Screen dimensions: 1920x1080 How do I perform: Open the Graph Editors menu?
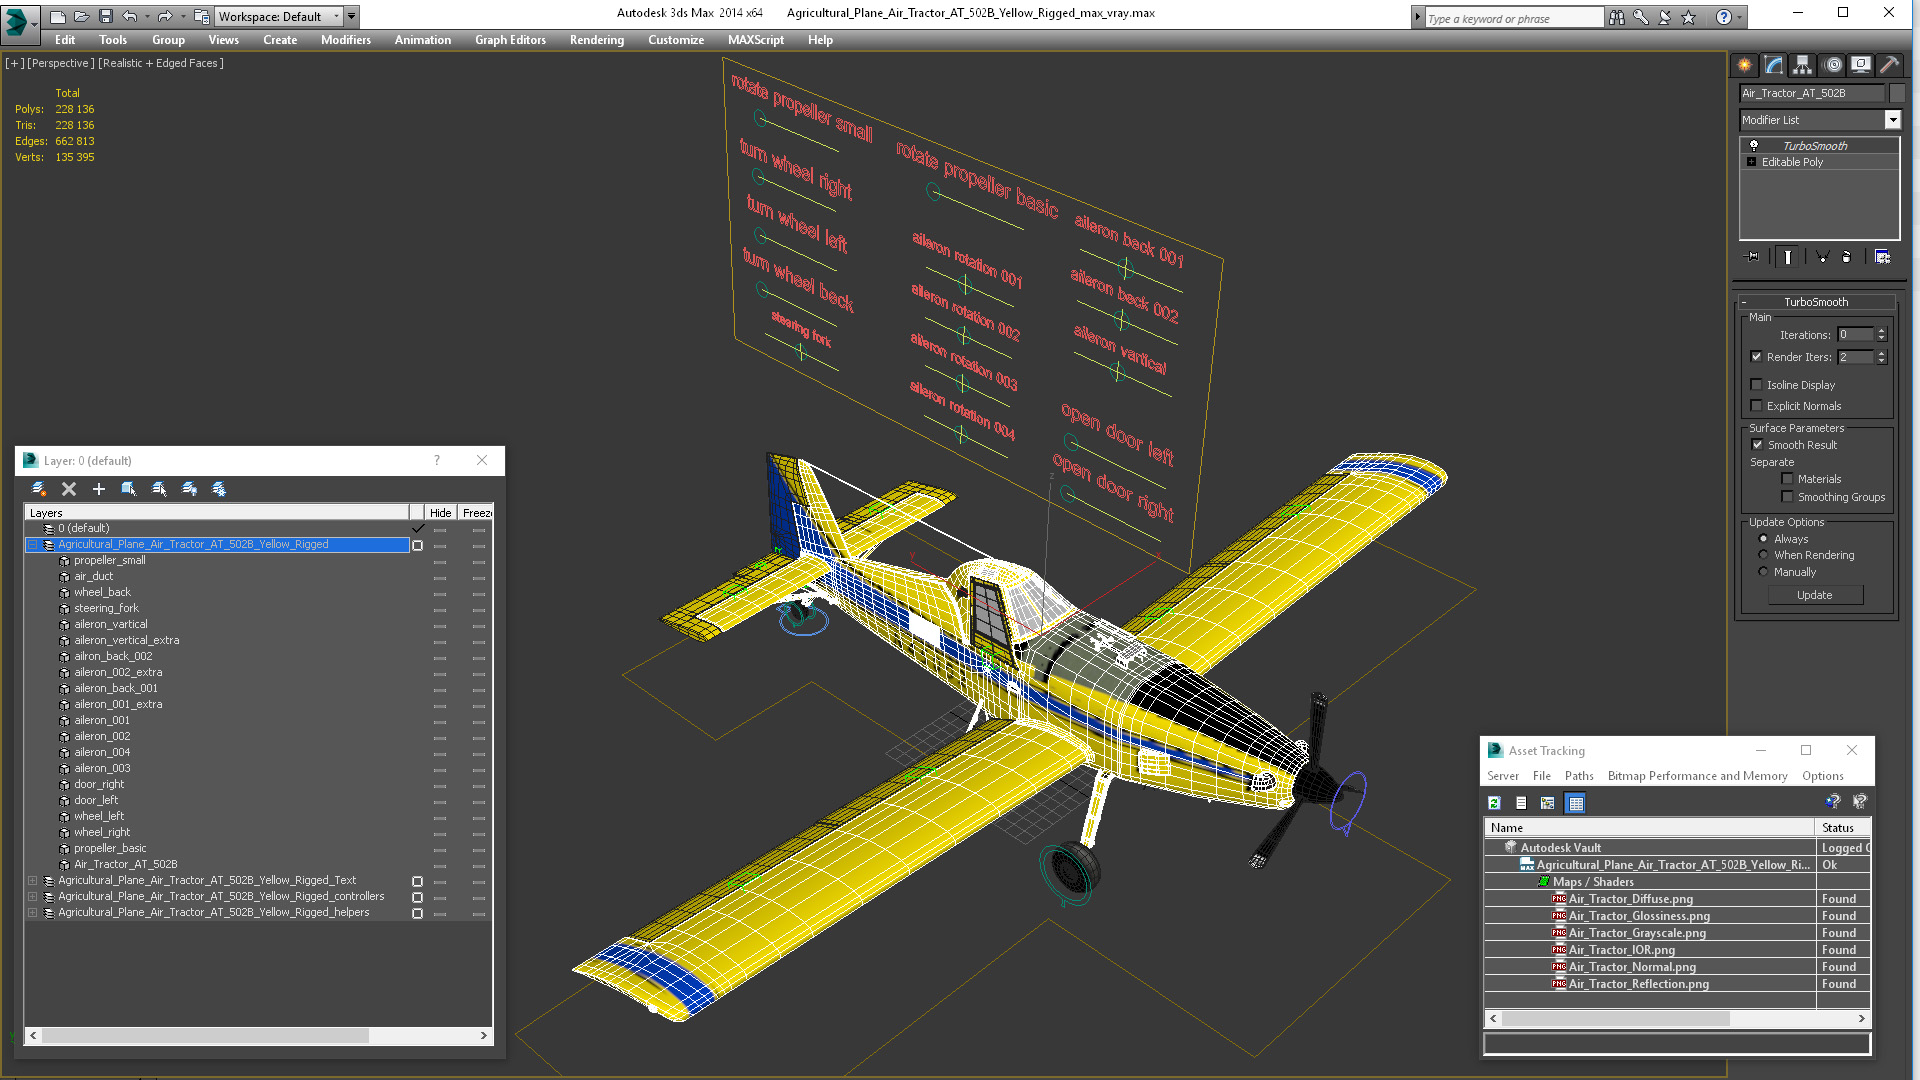tap(510, 40)
